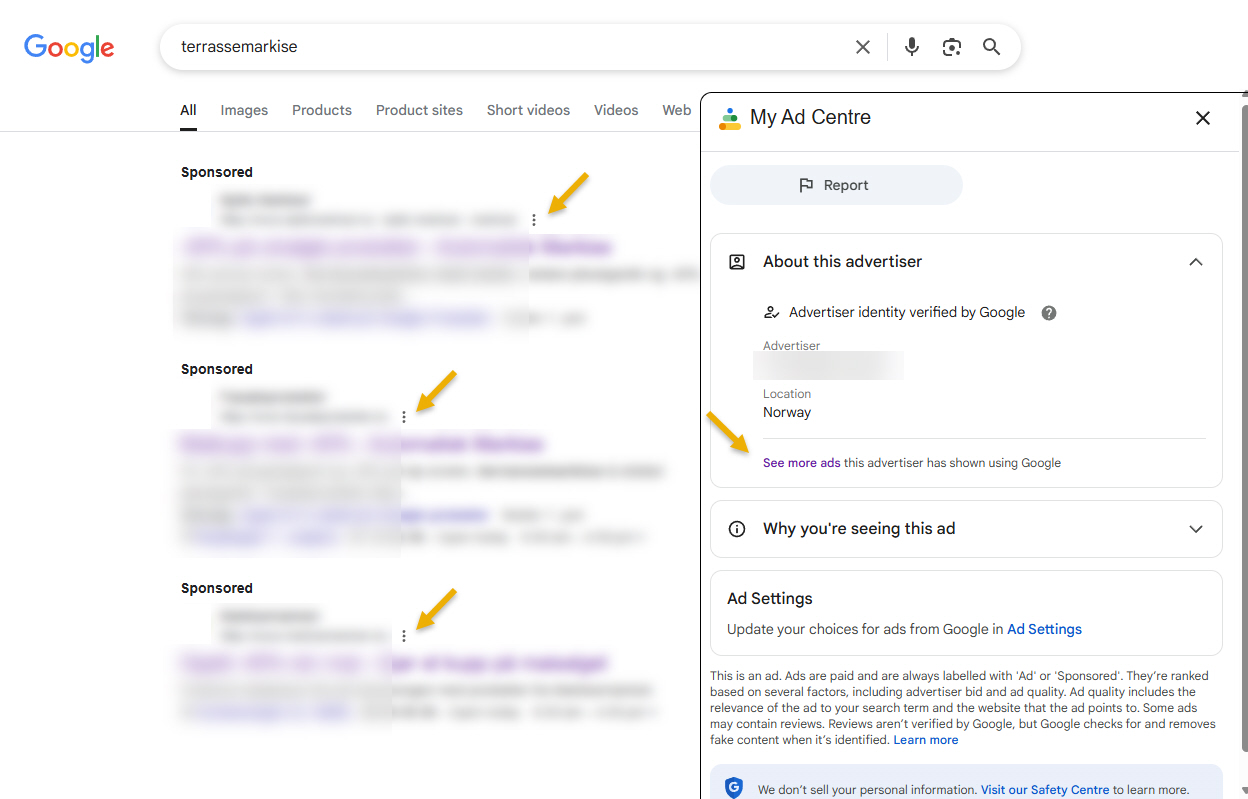Open the Short videos tab
This screenshot has height=799, width=1248.
point(528,110)
